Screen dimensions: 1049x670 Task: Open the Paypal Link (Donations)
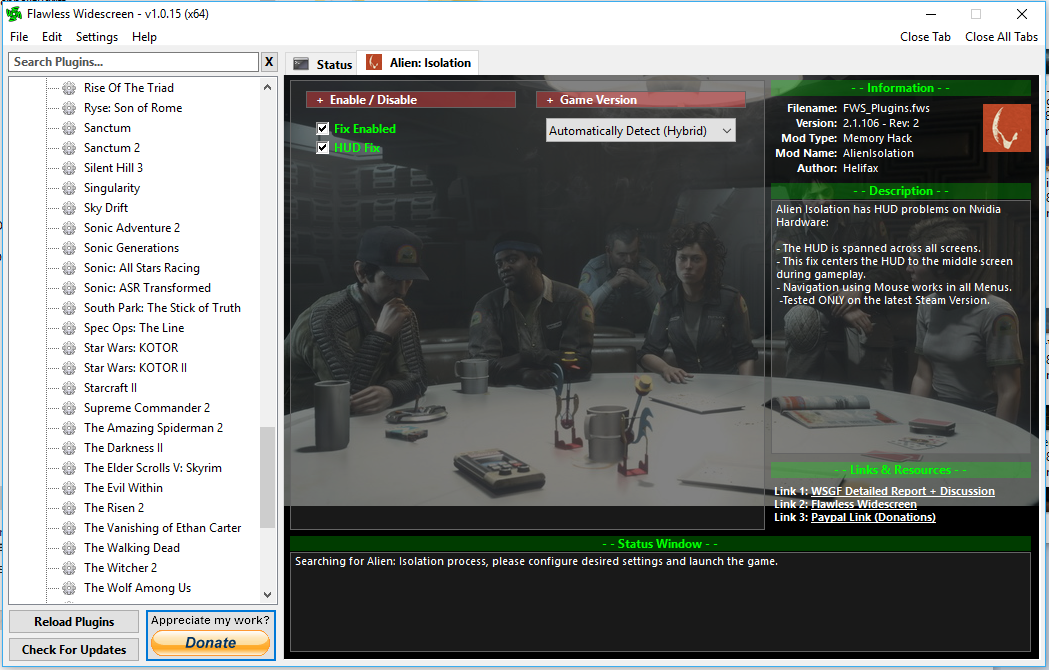(x=873, y=517)
